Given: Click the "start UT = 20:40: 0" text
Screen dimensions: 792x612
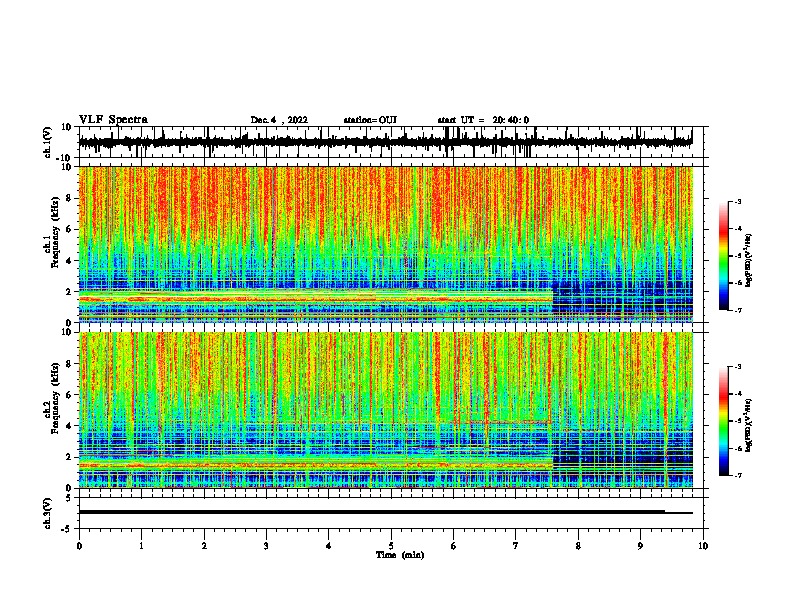Looking at the screenshot, I should pyautogui.click(x=483, y=120).
